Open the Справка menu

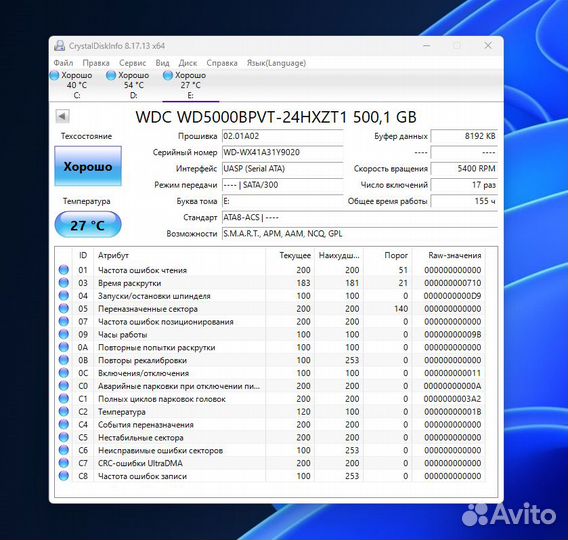(222, 63)
